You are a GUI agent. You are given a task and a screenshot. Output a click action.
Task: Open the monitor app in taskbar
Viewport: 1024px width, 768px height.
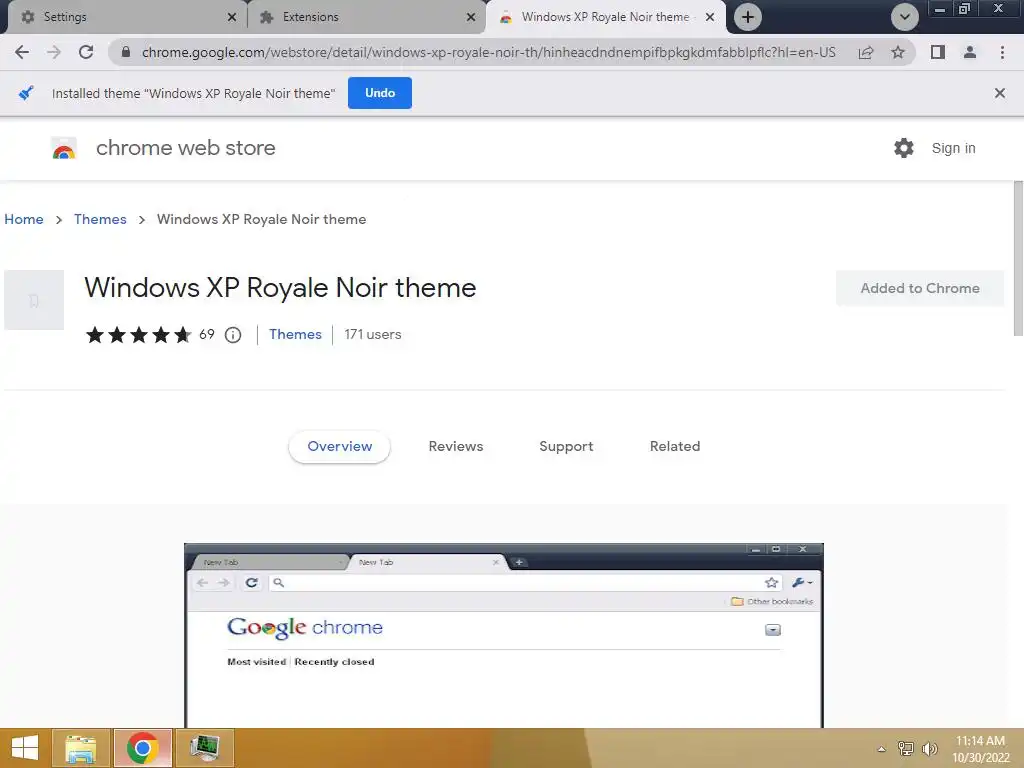point(204,748)
